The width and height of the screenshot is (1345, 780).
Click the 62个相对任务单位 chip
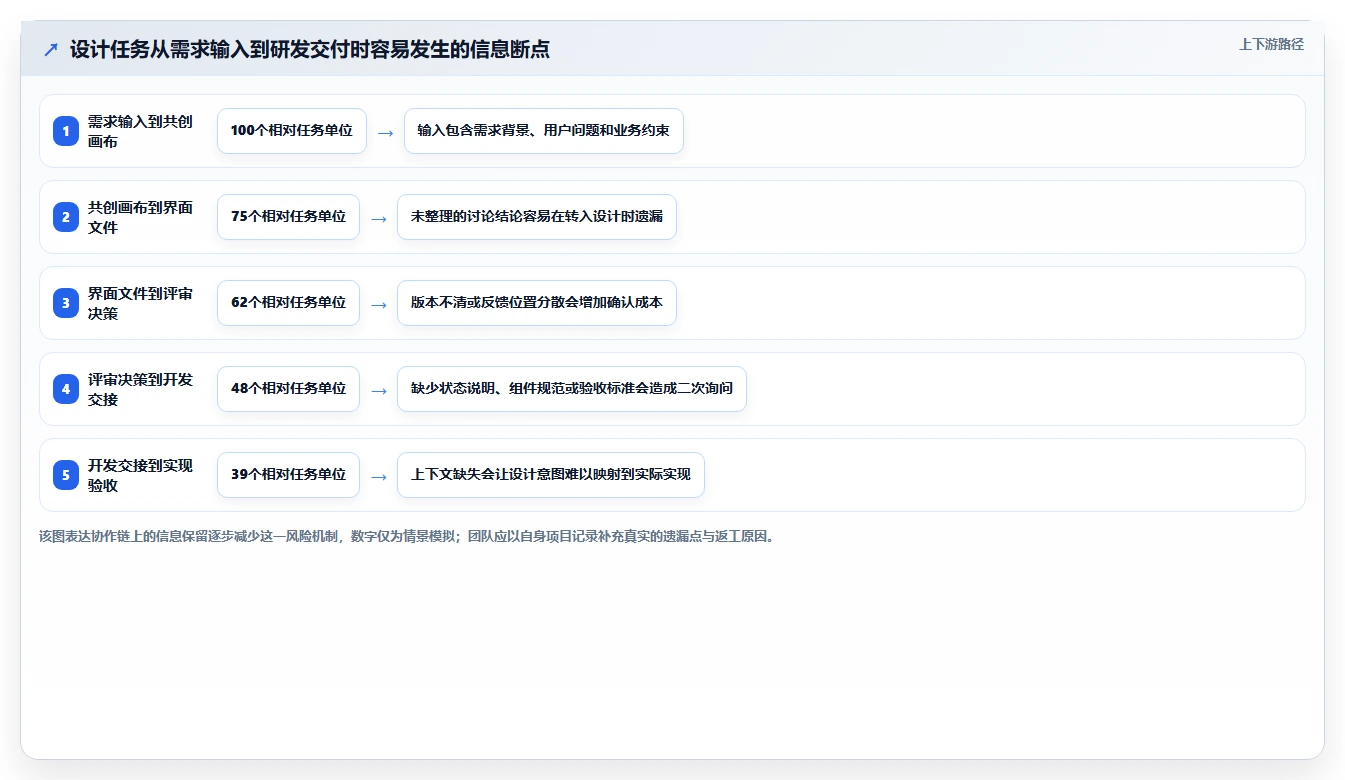[x=288, y=303]
